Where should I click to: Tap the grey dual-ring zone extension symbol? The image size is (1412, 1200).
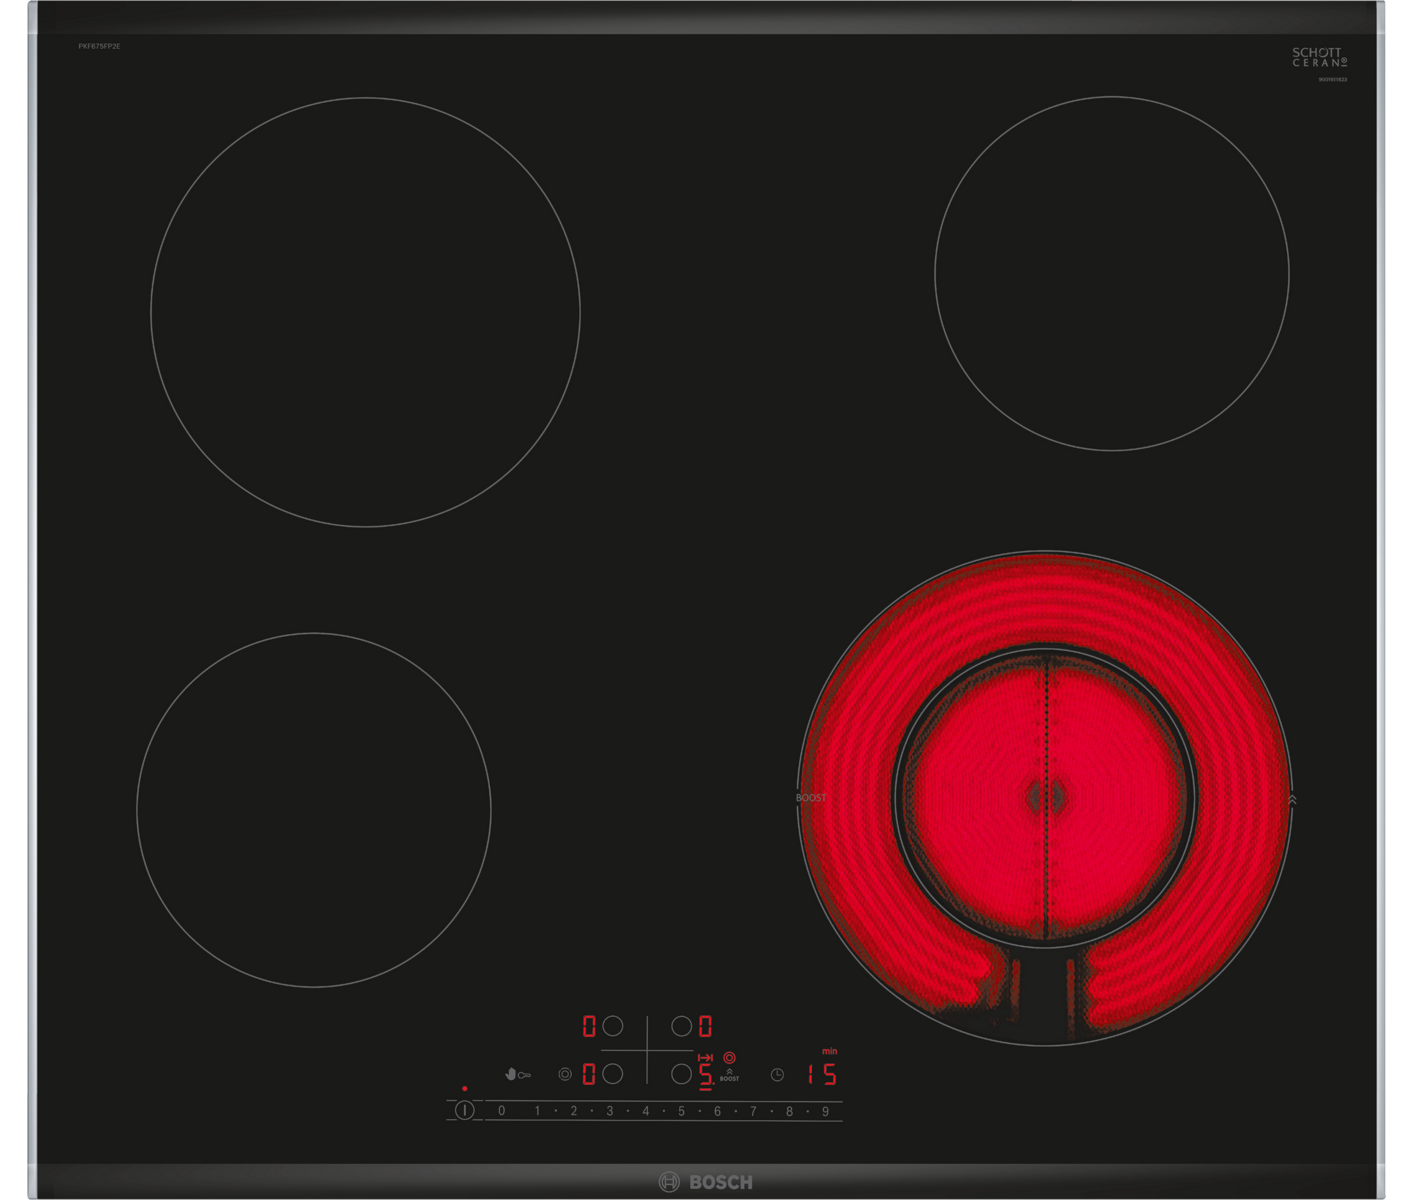[565, 1074]
